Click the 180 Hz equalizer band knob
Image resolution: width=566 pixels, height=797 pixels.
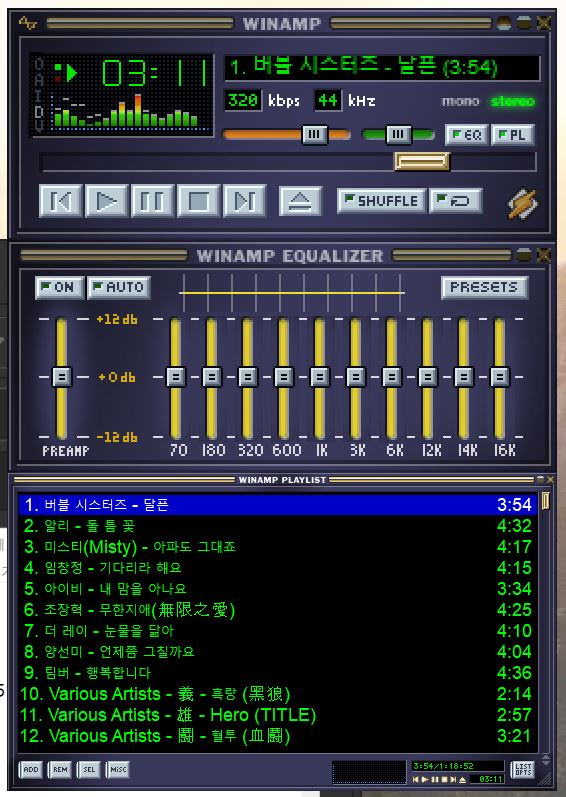pos(212,377)
